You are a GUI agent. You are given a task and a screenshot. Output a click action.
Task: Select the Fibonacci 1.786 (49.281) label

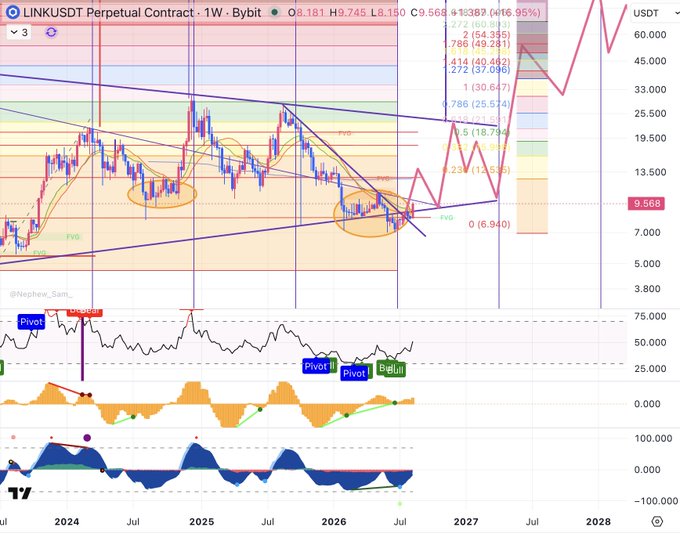(x=476, y=44)
